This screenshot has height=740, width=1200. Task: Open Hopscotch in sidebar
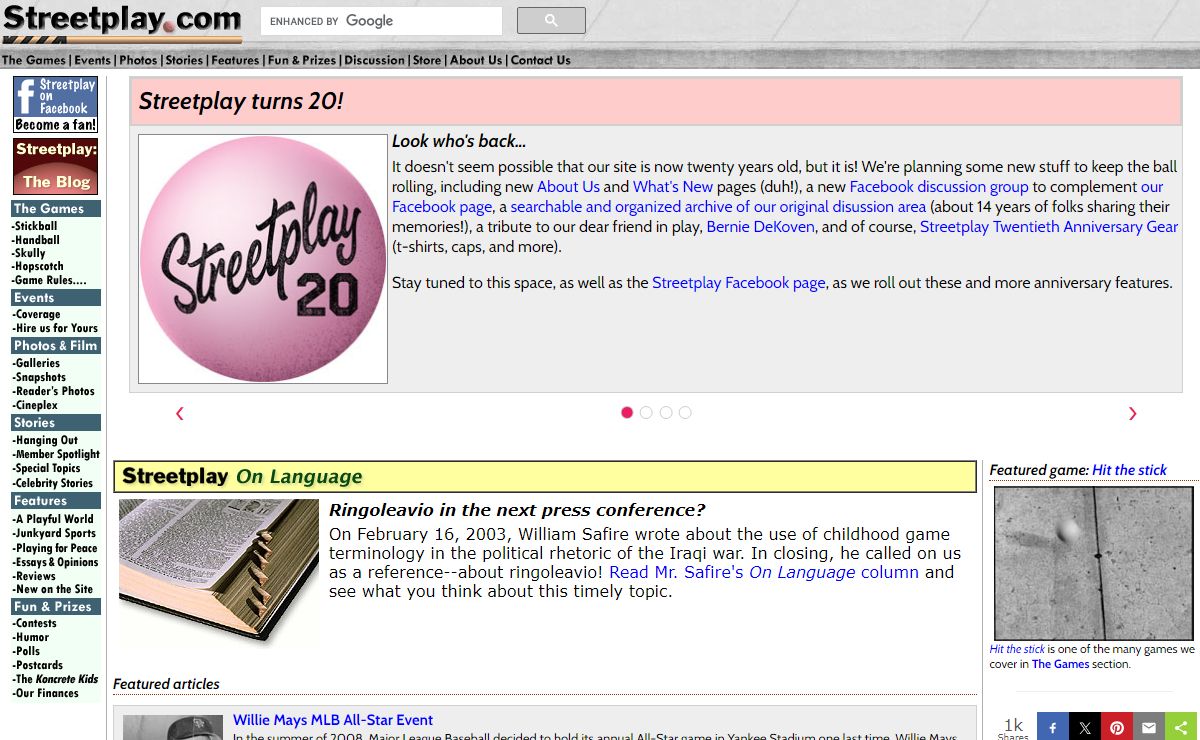(38, 267)
